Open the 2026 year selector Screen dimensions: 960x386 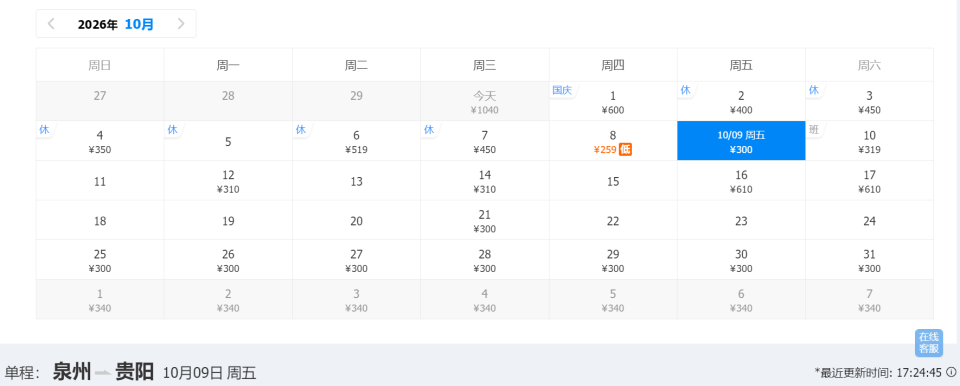(98, 25)
